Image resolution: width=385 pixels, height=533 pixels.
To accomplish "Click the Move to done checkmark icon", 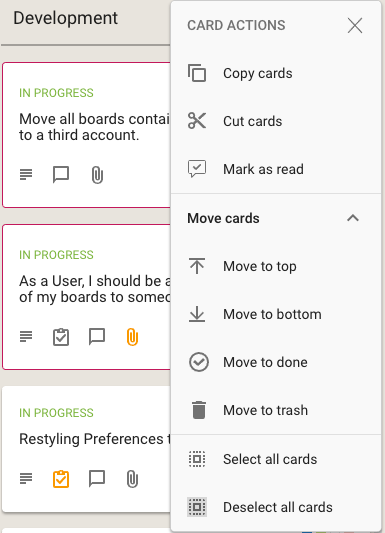I will coord(198,362).
